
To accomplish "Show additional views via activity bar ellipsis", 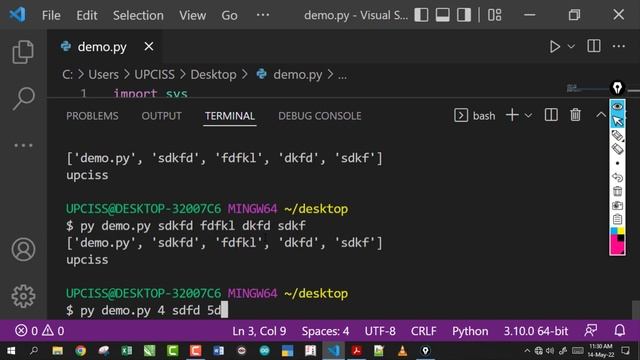I will coord(23,145).
